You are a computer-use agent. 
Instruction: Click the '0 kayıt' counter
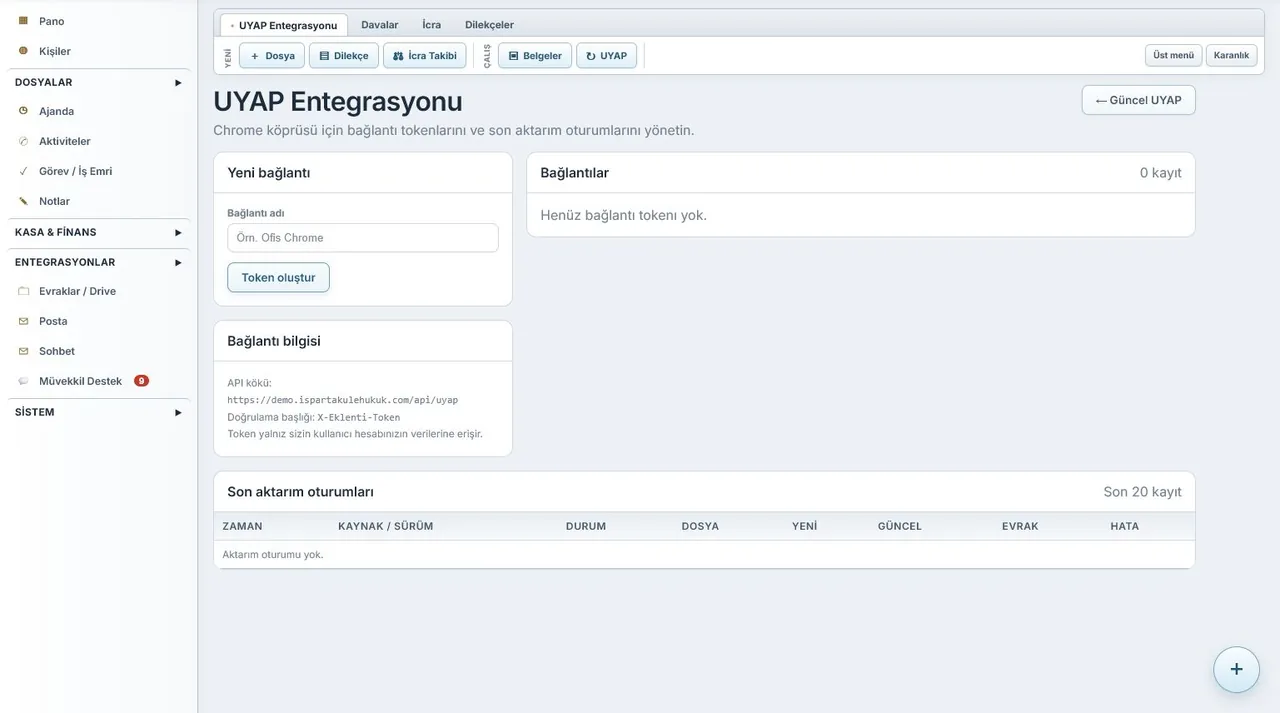pos(1160,173)
